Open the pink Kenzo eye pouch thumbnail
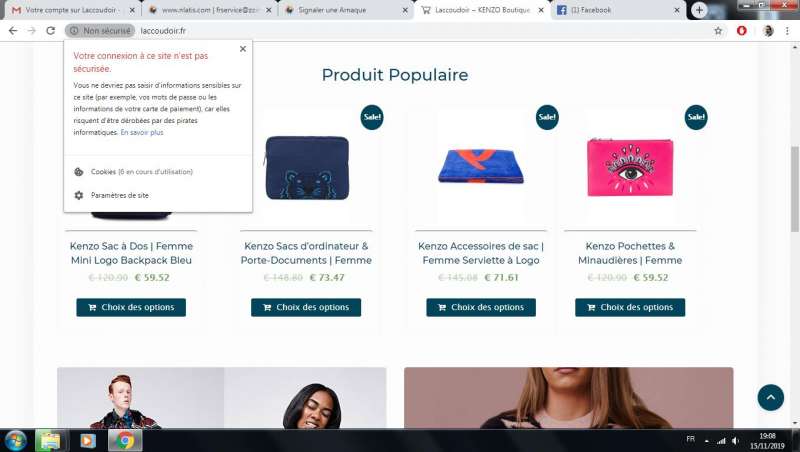The image size is (800, 452). click(x=630, y=167)
